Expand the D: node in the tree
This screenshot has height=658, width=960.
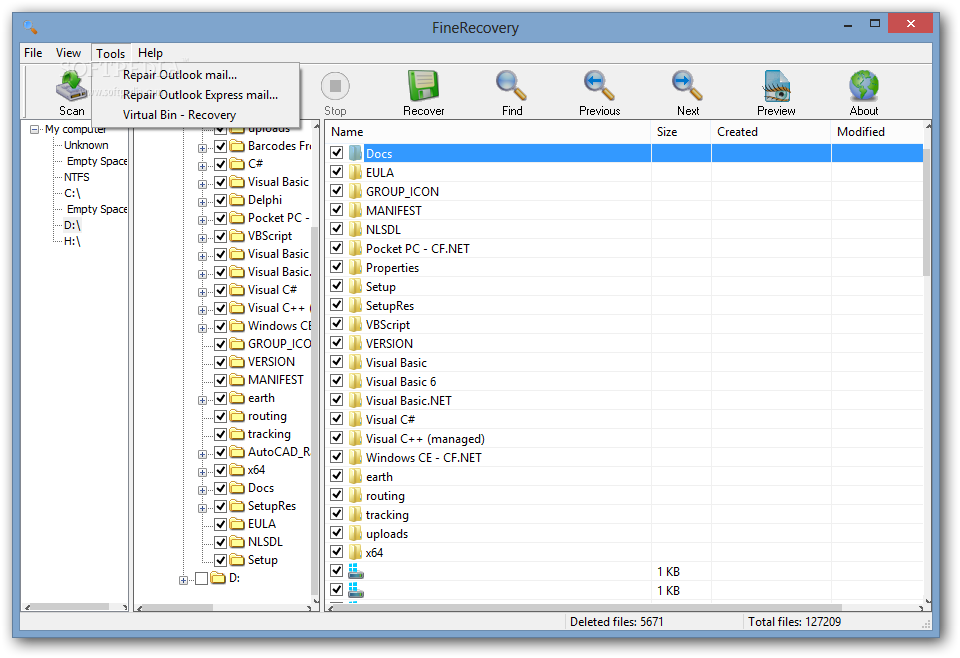183,580
